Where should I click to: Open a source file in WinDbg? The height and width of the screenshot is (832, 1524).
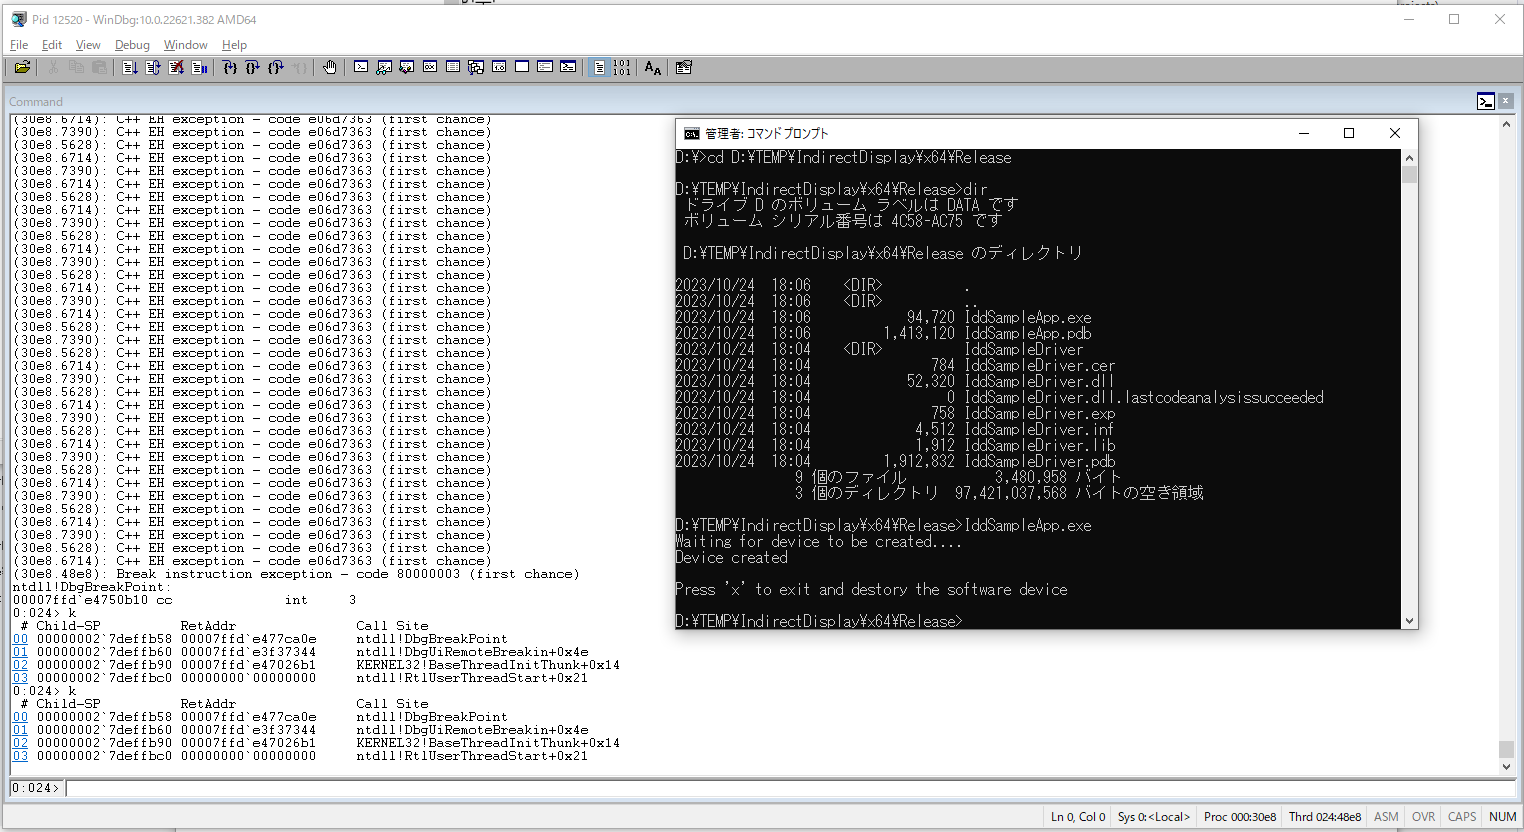point(22,67)
